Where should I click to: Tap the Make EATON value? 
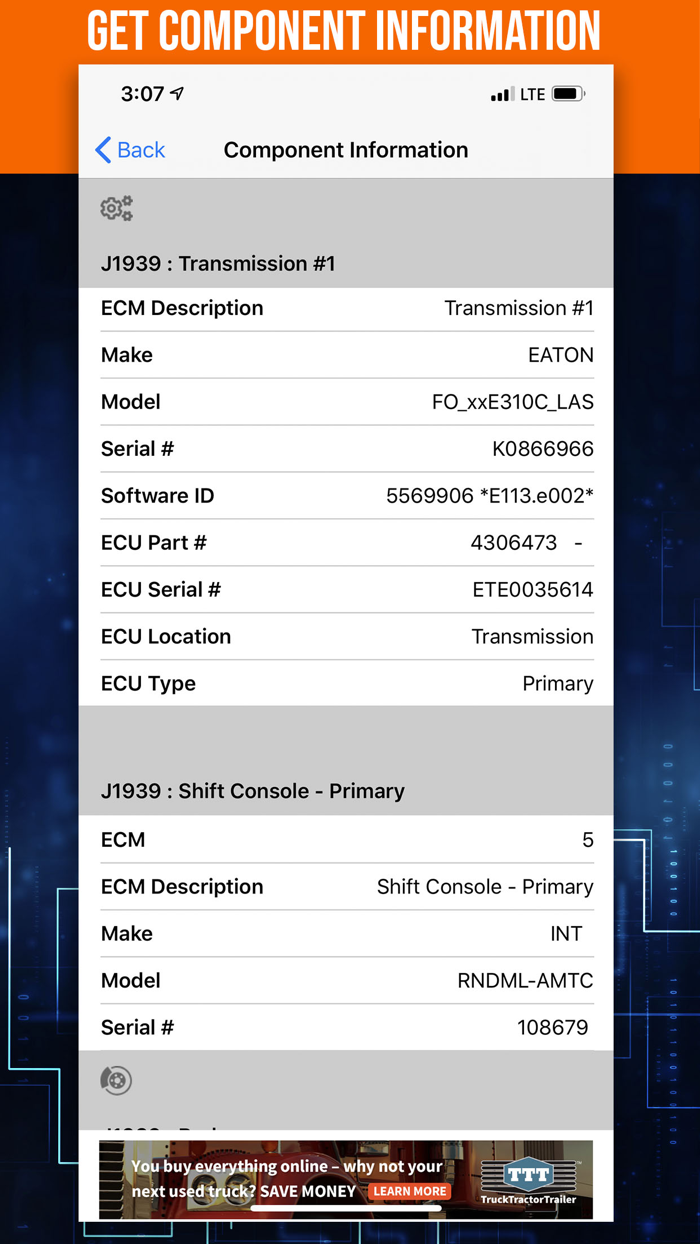pos(560,354)
